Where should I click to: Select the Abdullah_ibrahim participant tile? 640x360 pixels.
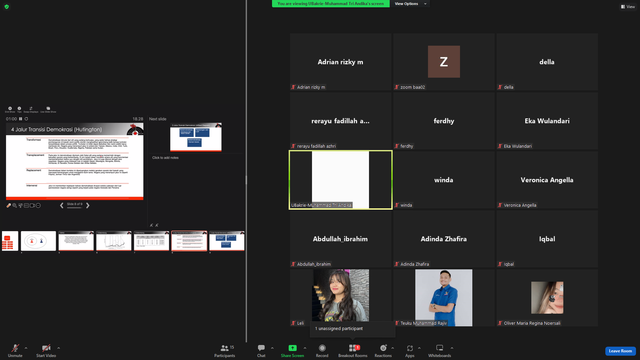[340, 239]
